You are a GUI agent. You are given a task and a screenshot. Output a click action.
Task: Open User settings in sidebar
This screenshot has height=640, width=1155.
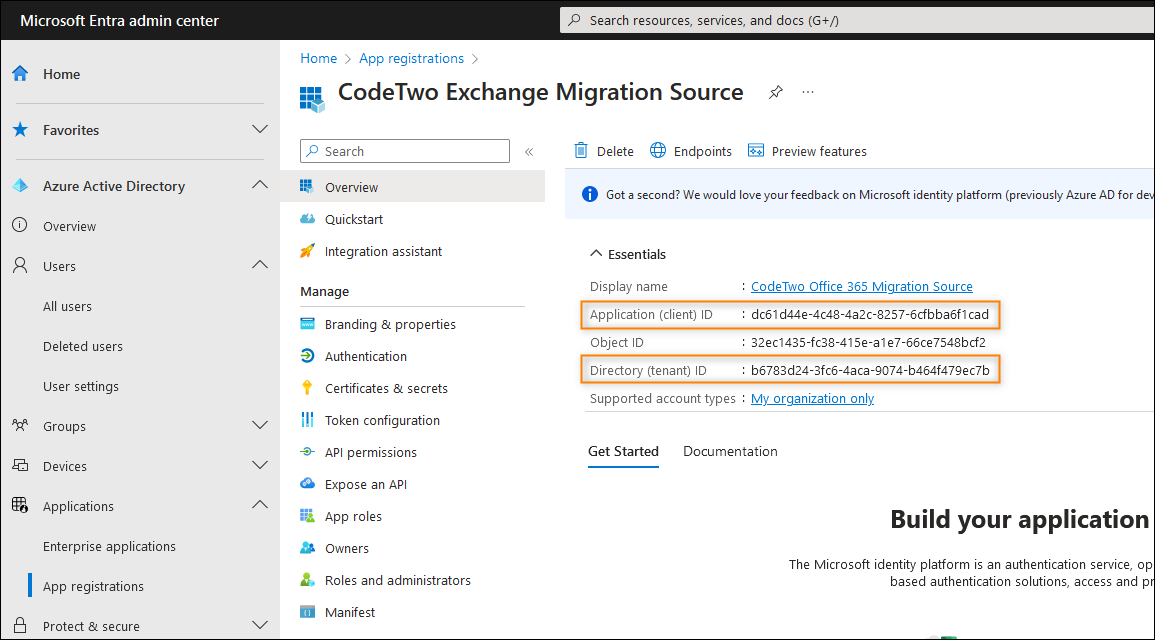coord(80,386)
